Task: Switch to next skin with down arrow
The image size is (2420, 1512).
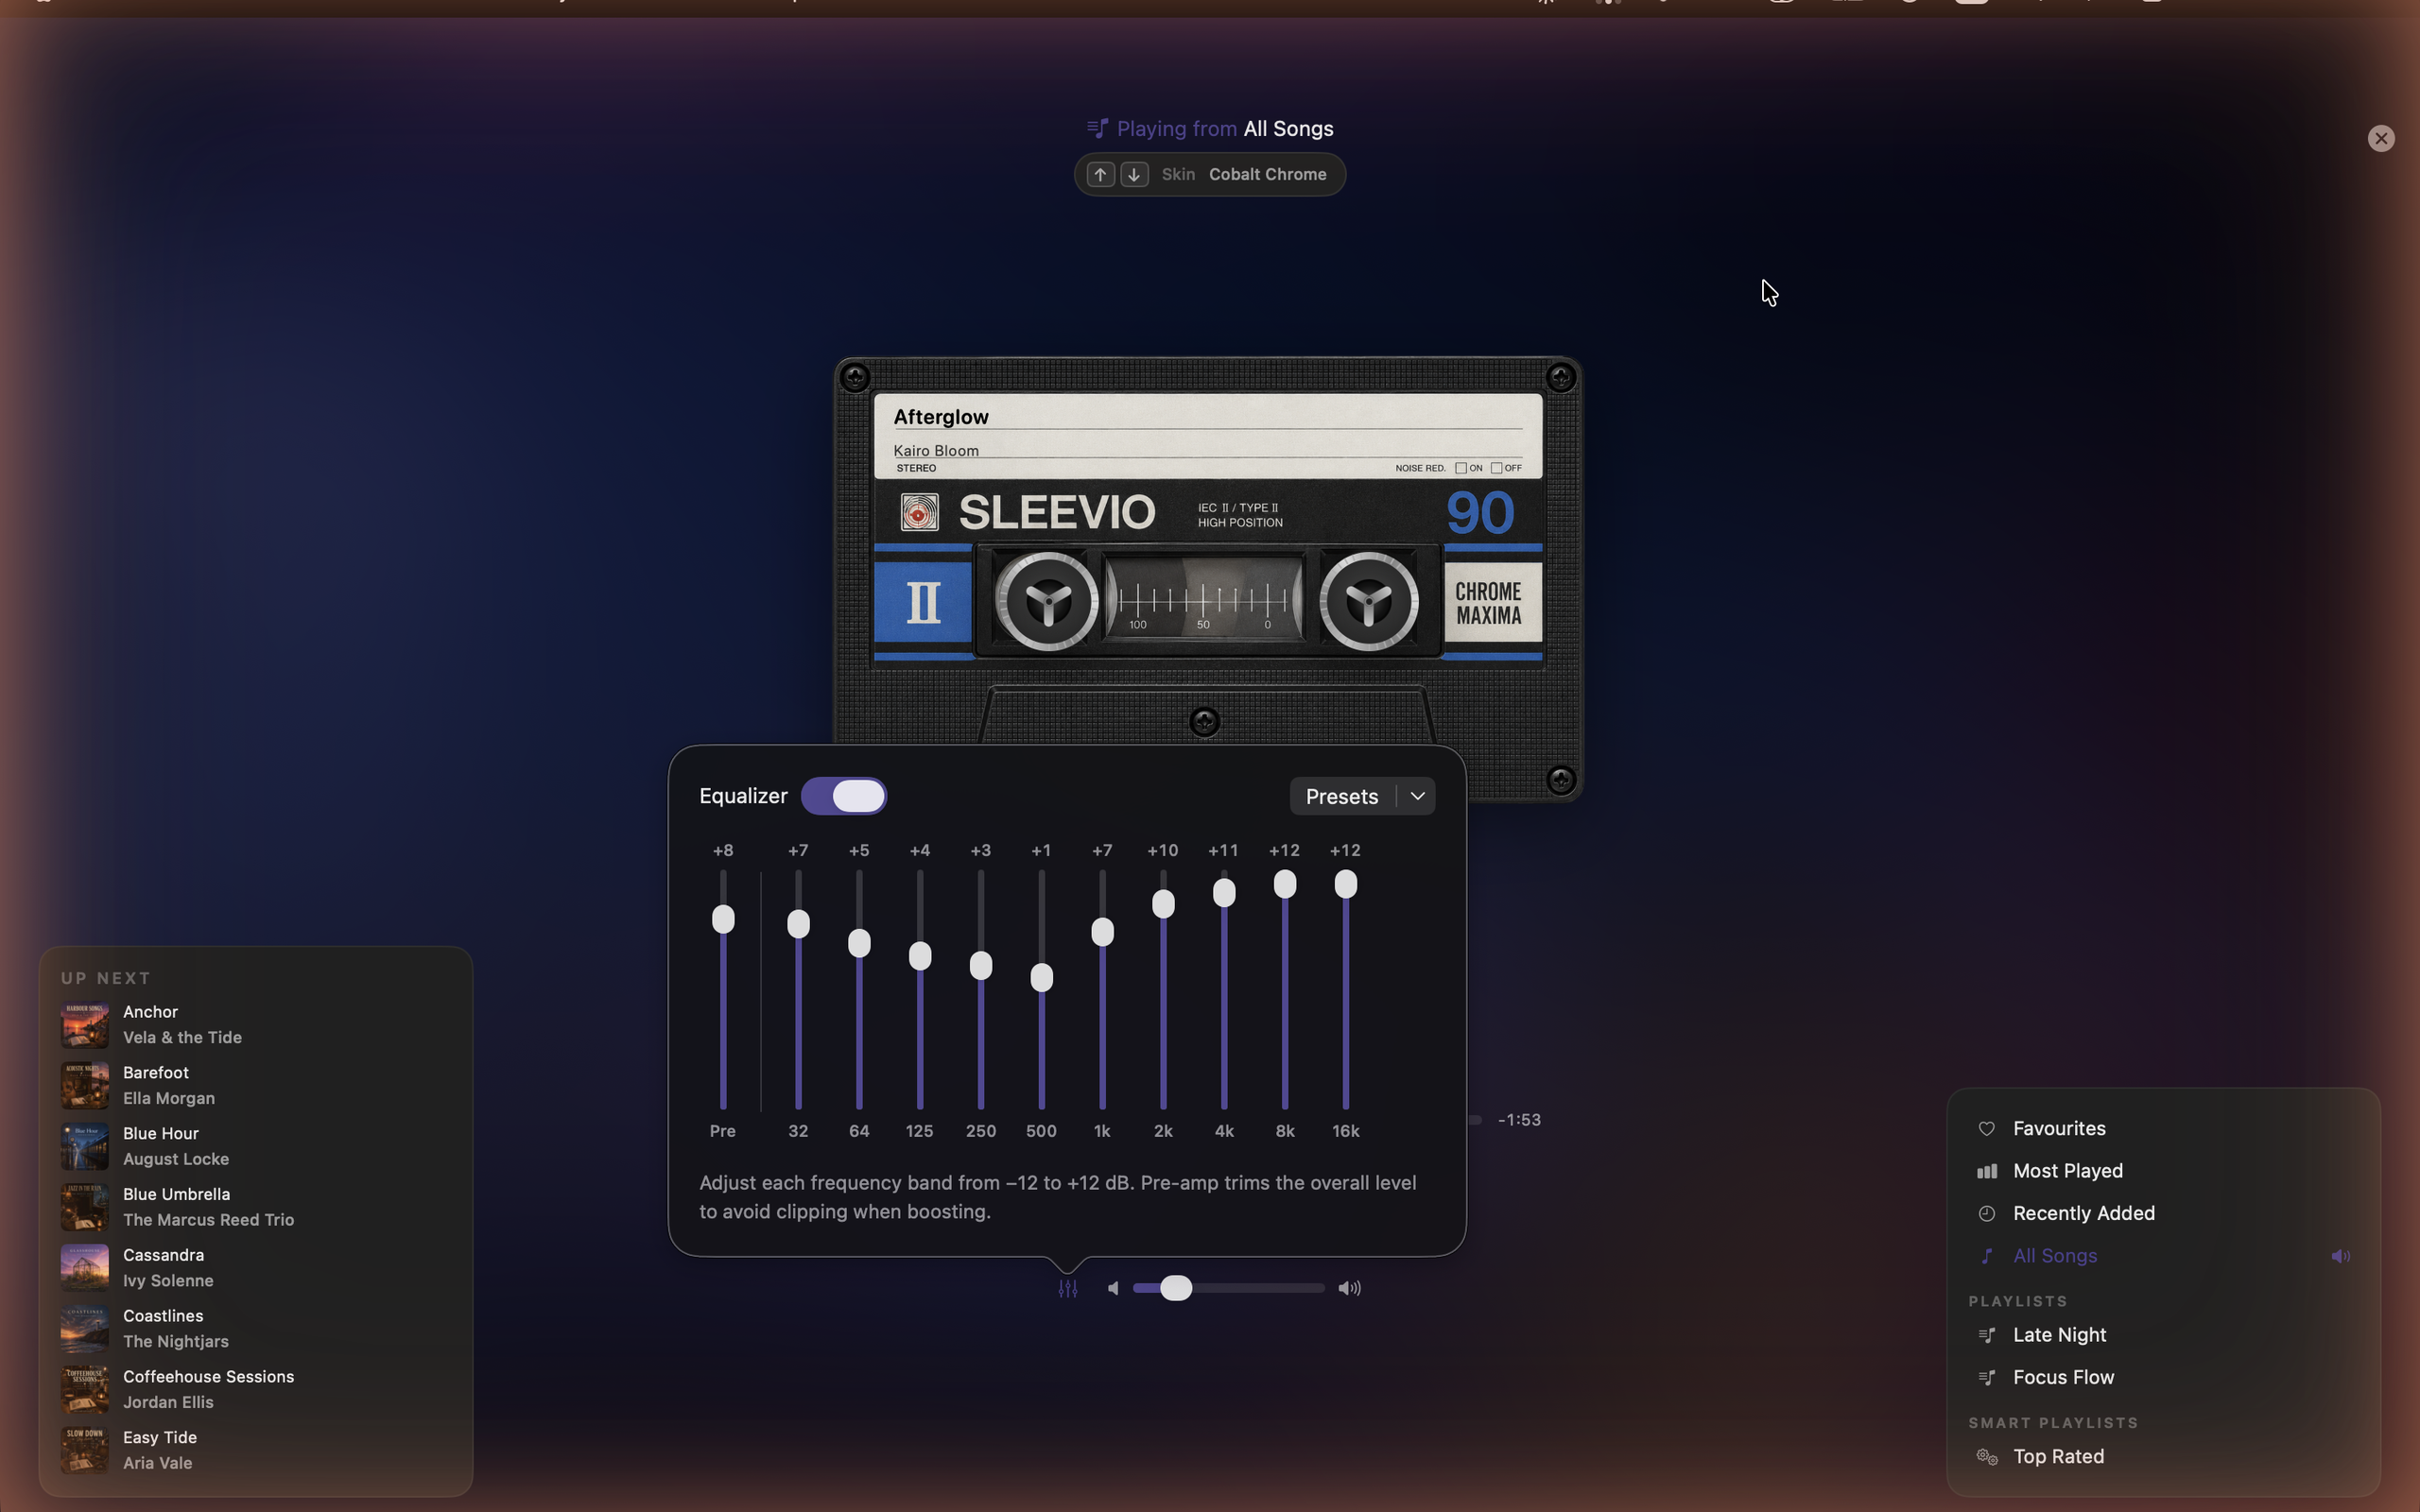Action: pos(1134,175)
